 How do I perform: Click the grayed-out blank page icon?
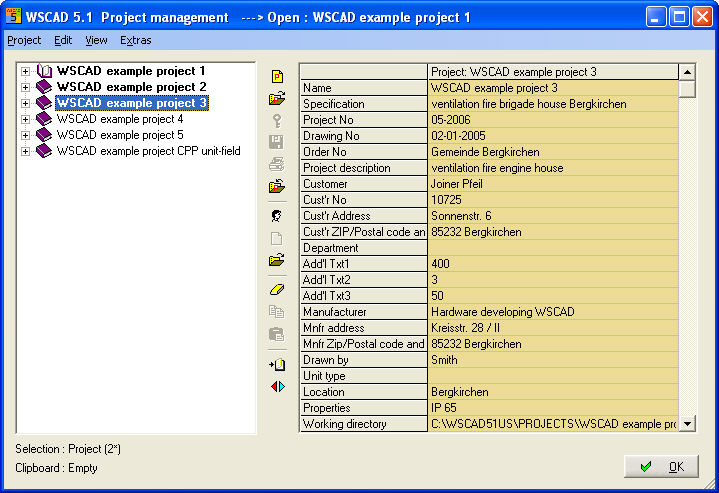pos(277,238)
